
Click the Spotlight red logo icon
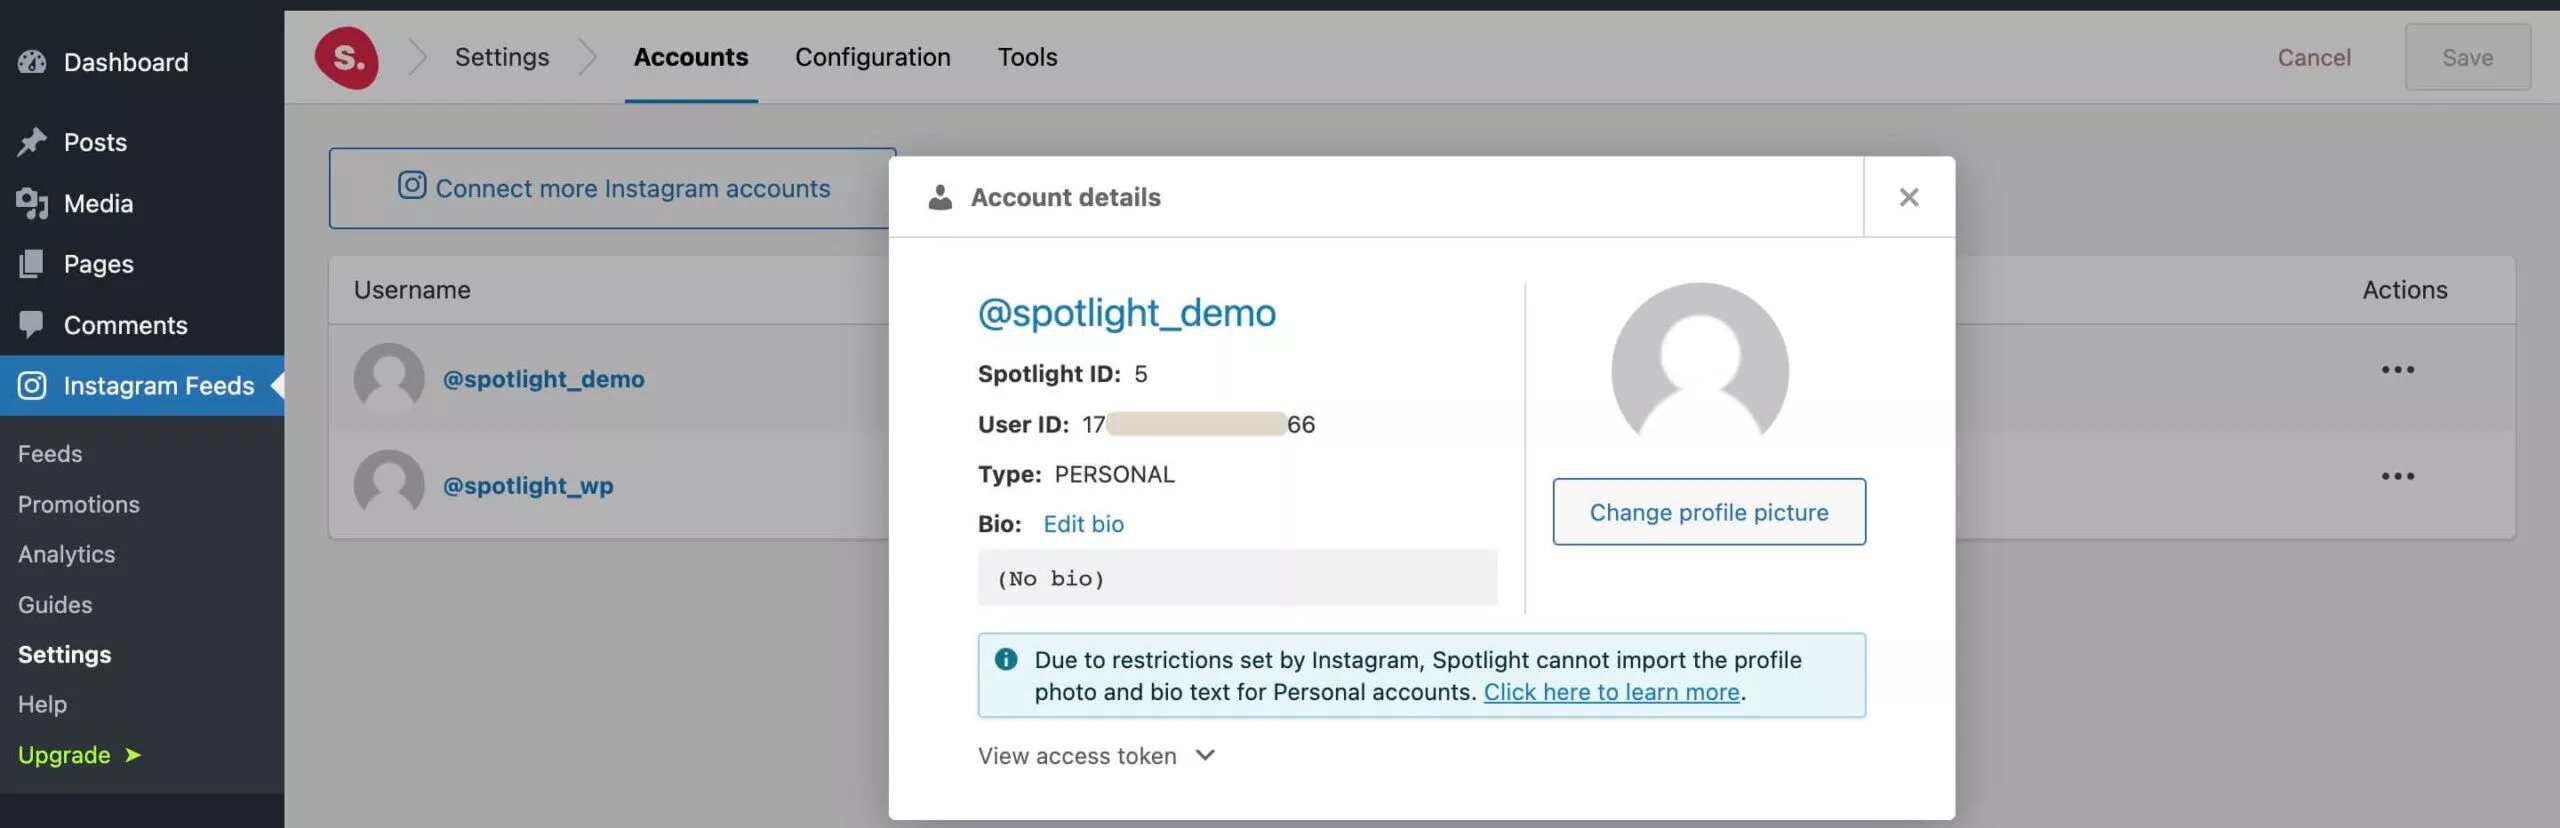[347, 58]
